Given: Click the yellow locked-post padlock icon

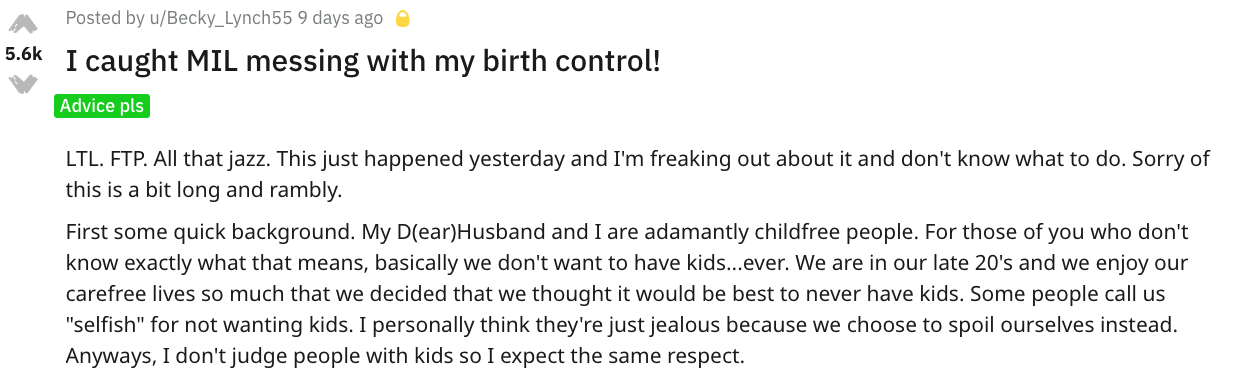Looking at the screenshot, I should [403, 18].
